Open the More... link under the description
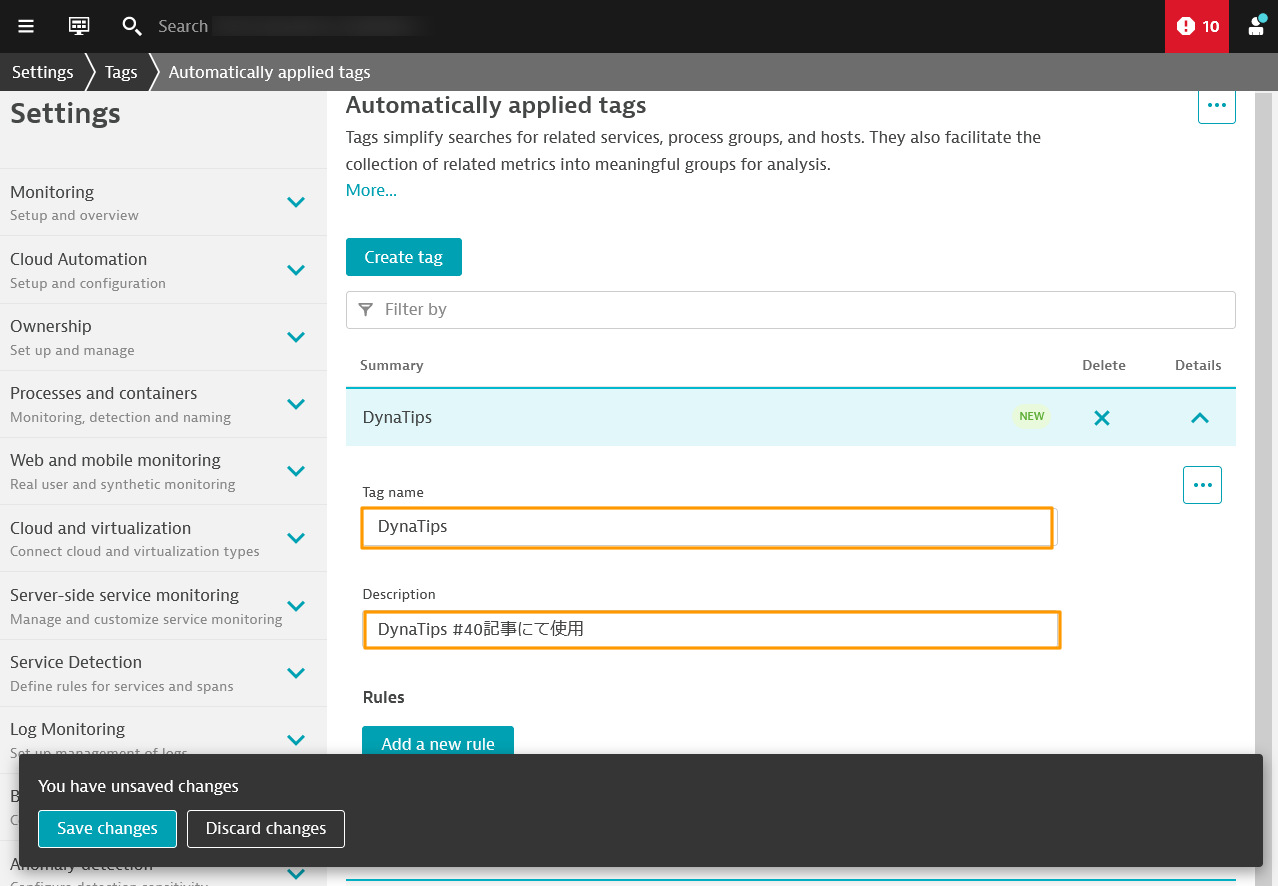The height and width of the screenshot is (886, 1278). pyautogui.click(x=370, y=190)
